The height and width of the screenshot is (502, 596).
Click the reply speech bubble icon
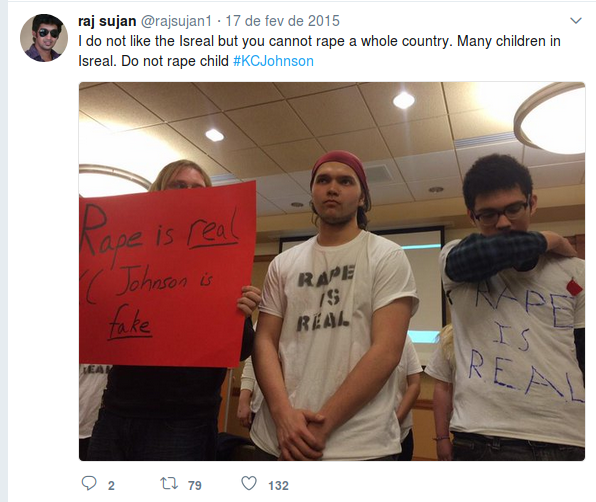click(x=89, y=483)
